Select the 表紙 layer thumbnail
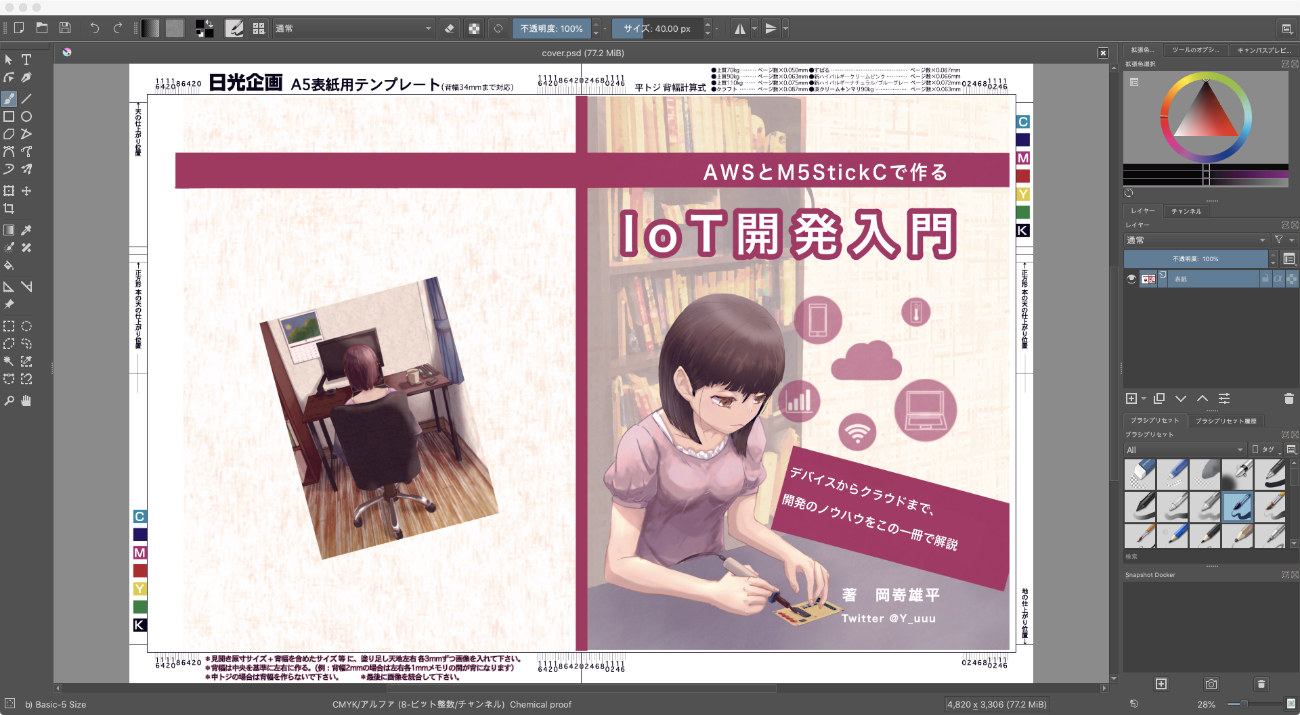The image size is (1300, 715). (1149, 279)
